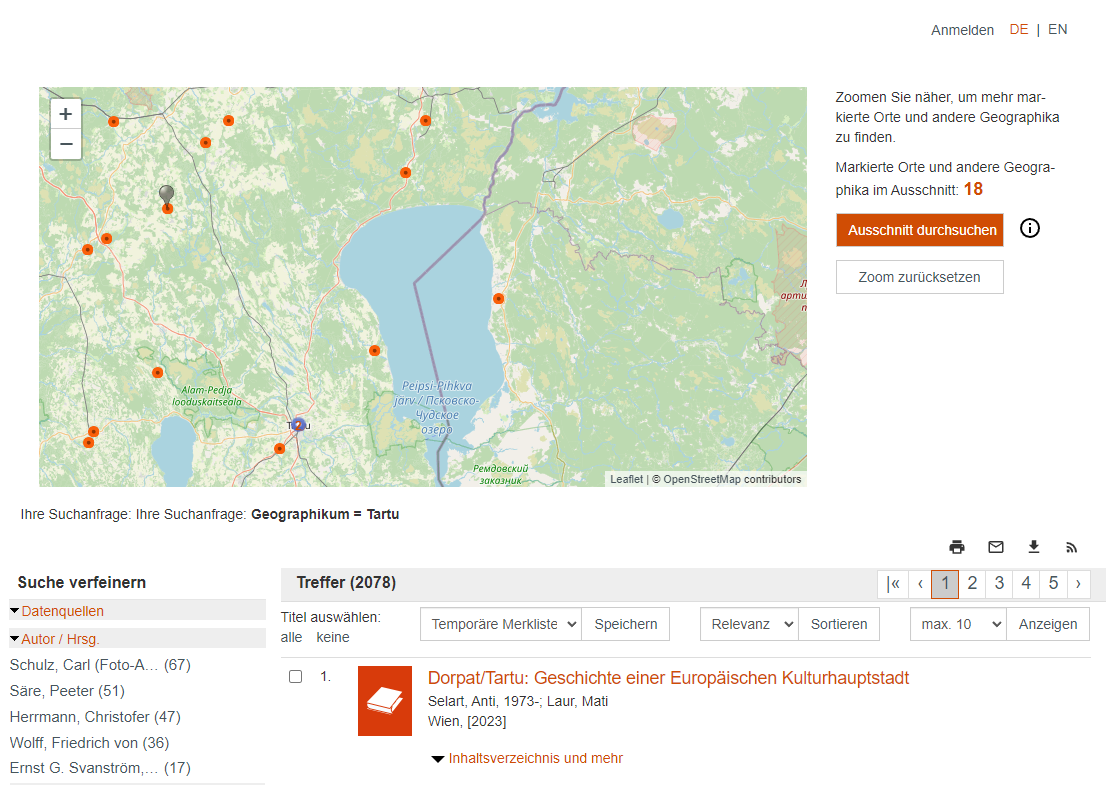Deselect titles with keine
This screenshot has height=785, width=1114.
[x=332, y=637]
